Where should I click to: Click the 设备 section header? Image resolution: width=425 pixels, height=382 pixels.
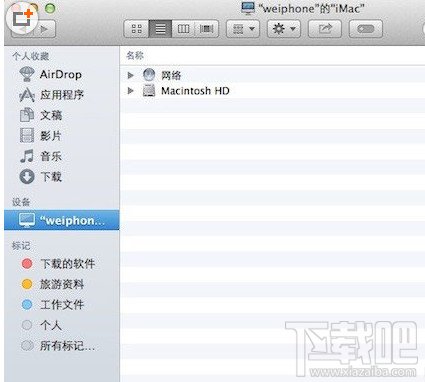pos(21,202)
